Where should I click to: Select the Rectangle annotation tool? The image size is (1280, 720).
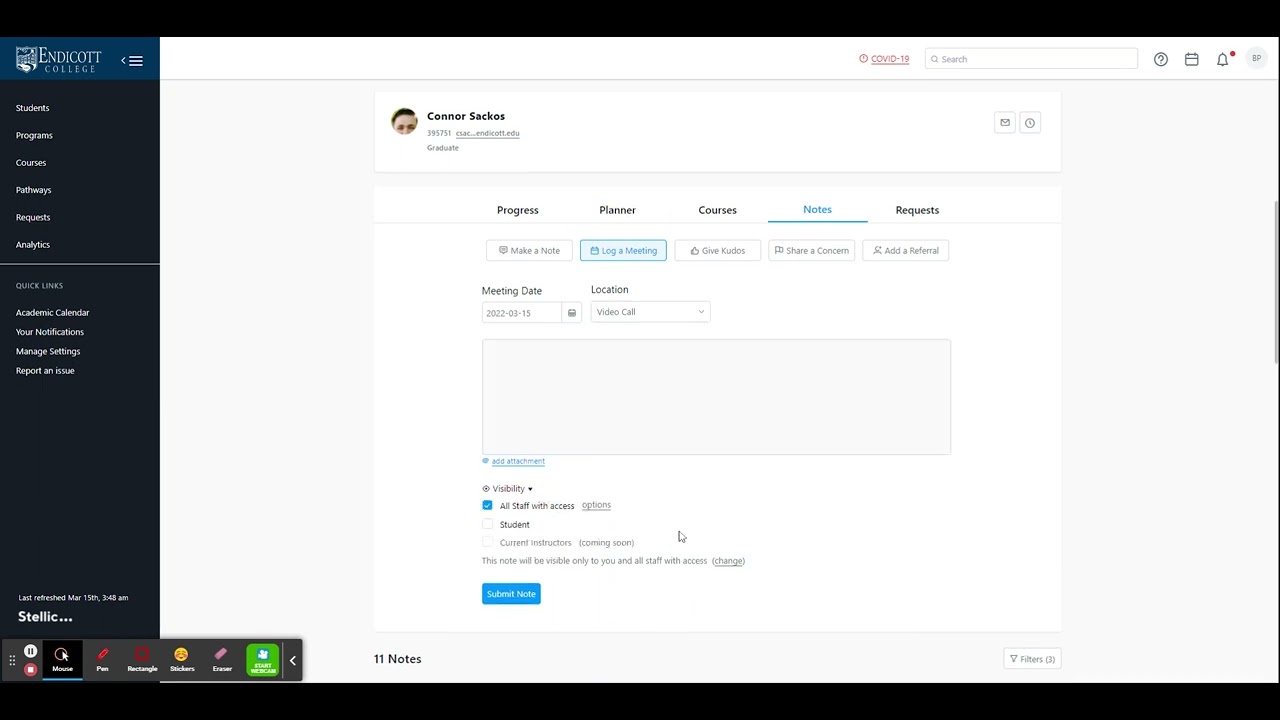[x=142, y=660]
